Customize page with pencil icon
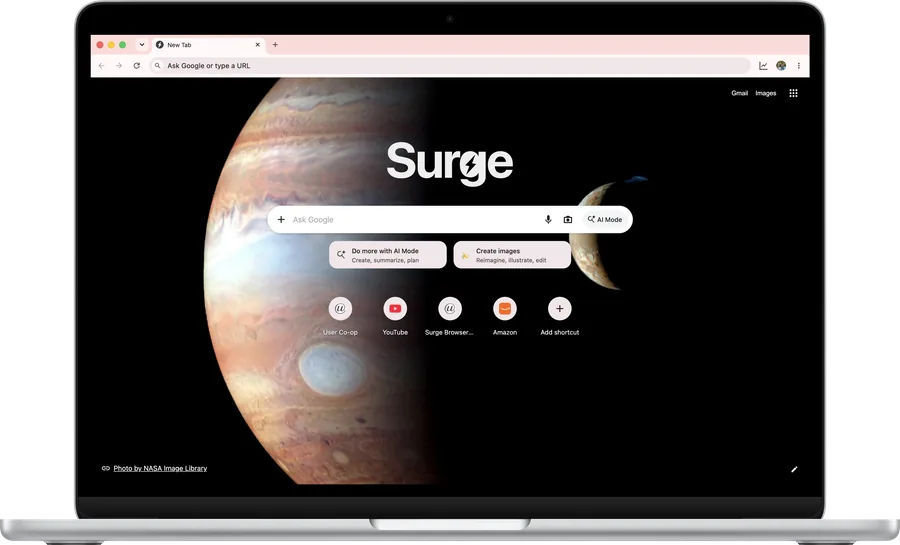This screenshot has width=900, height=545. [x=794, y=469]
